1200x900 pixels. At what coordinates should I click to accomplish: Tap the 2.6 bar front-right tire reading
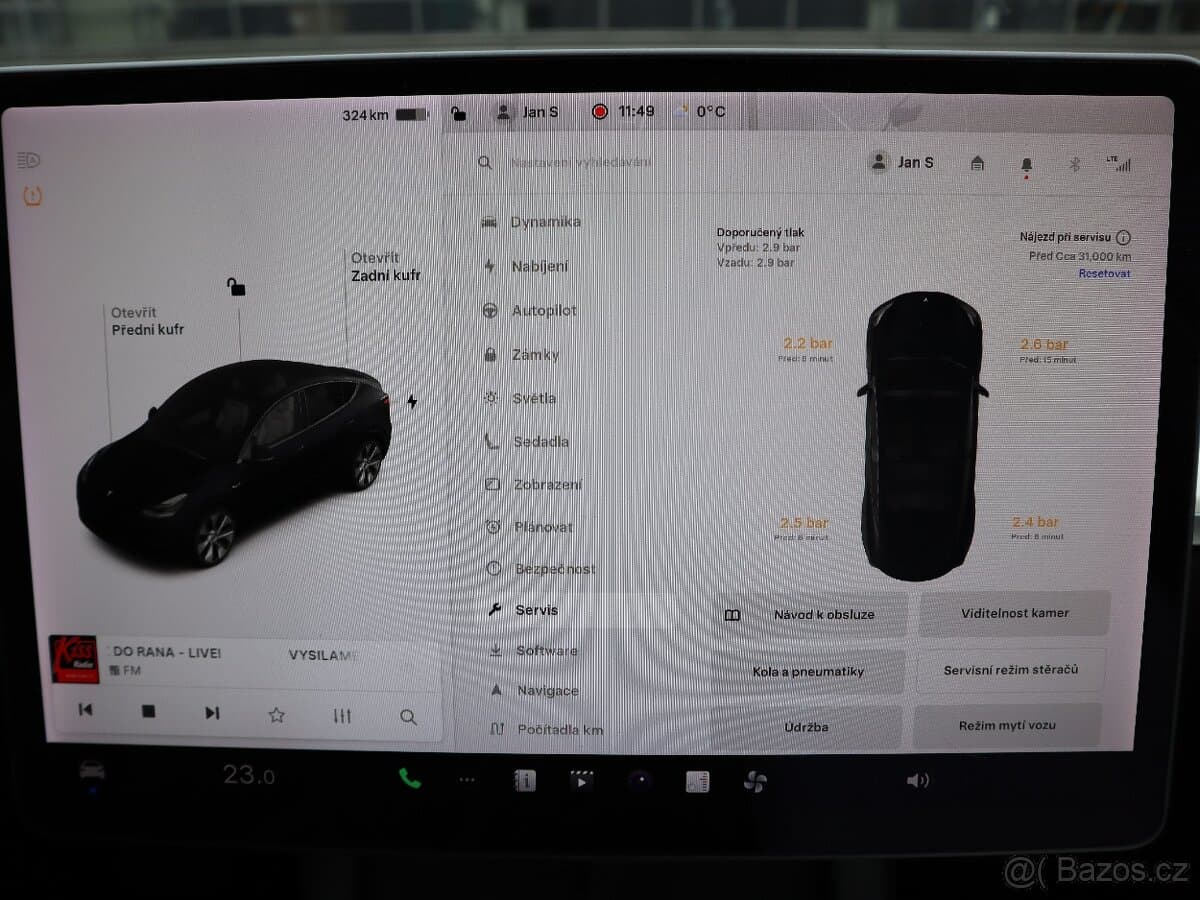point(1044,344)
